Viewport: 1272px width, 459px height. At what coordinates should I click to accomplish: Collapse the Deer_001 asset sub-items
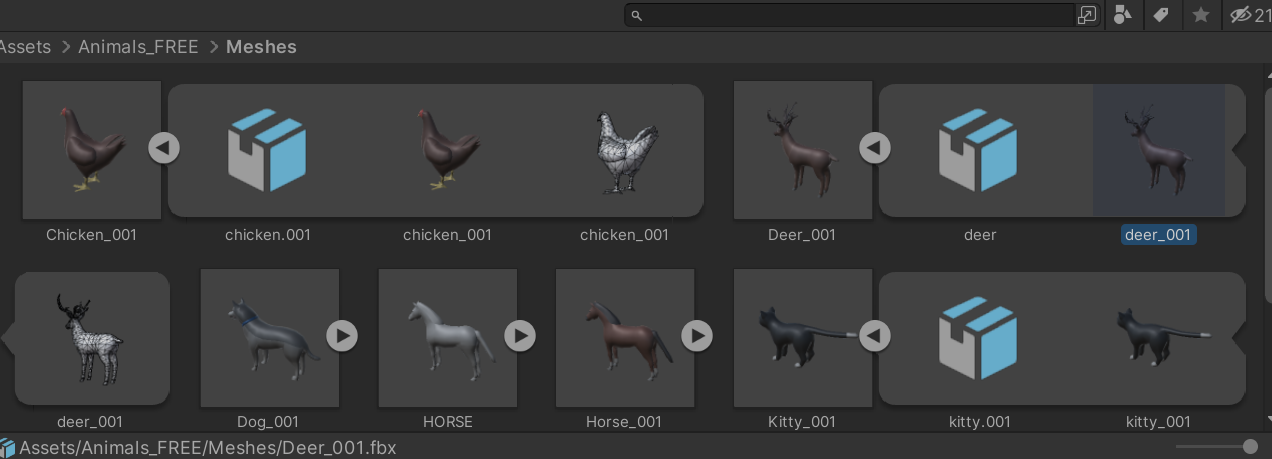point(875,148)
